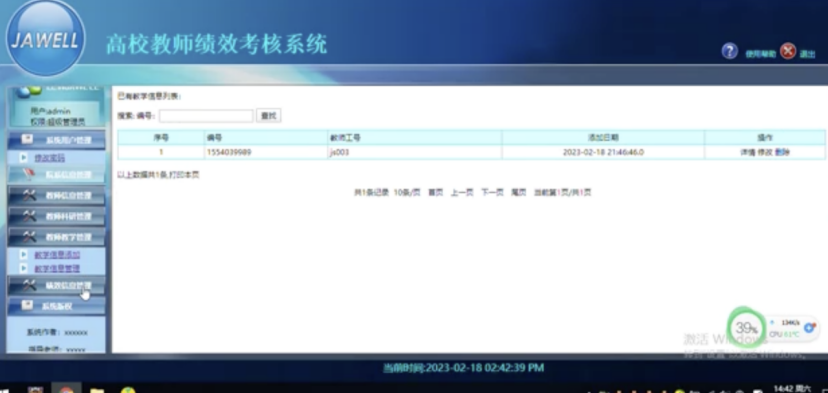This screenshot has width=828, height=393.
Task: Click 删除 for record js003
Action: pyautogui.click(x=783, y=152)
